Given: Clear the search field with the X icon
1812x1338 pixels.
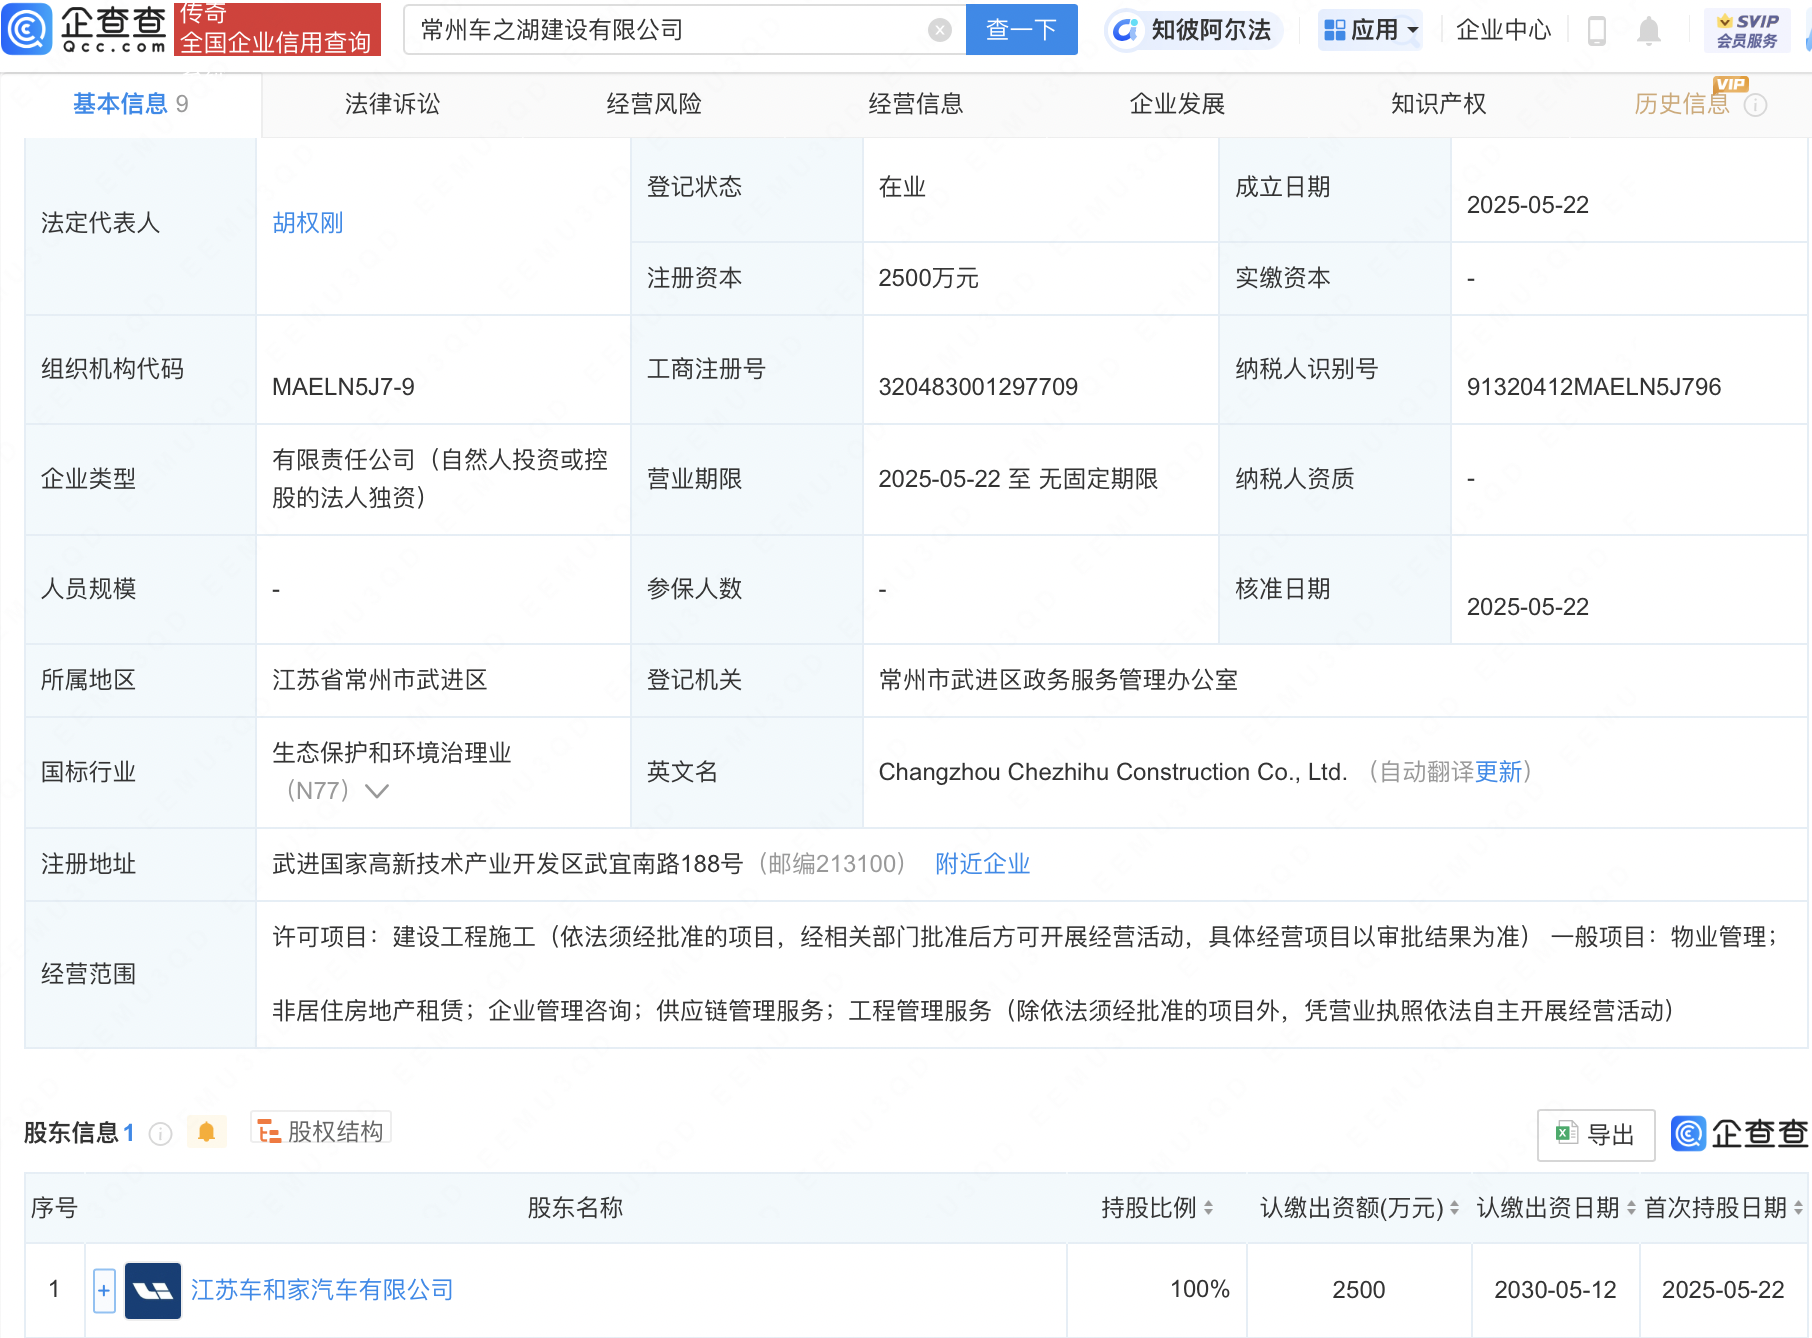Looking at the screenshot, I should [939, 30].
